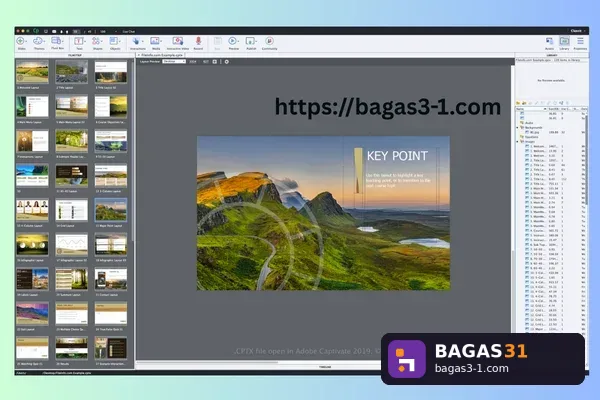This screenshot has height=400, width=600.
Task: Open the Slides toolbar button
Action: (x=21, y=41)
